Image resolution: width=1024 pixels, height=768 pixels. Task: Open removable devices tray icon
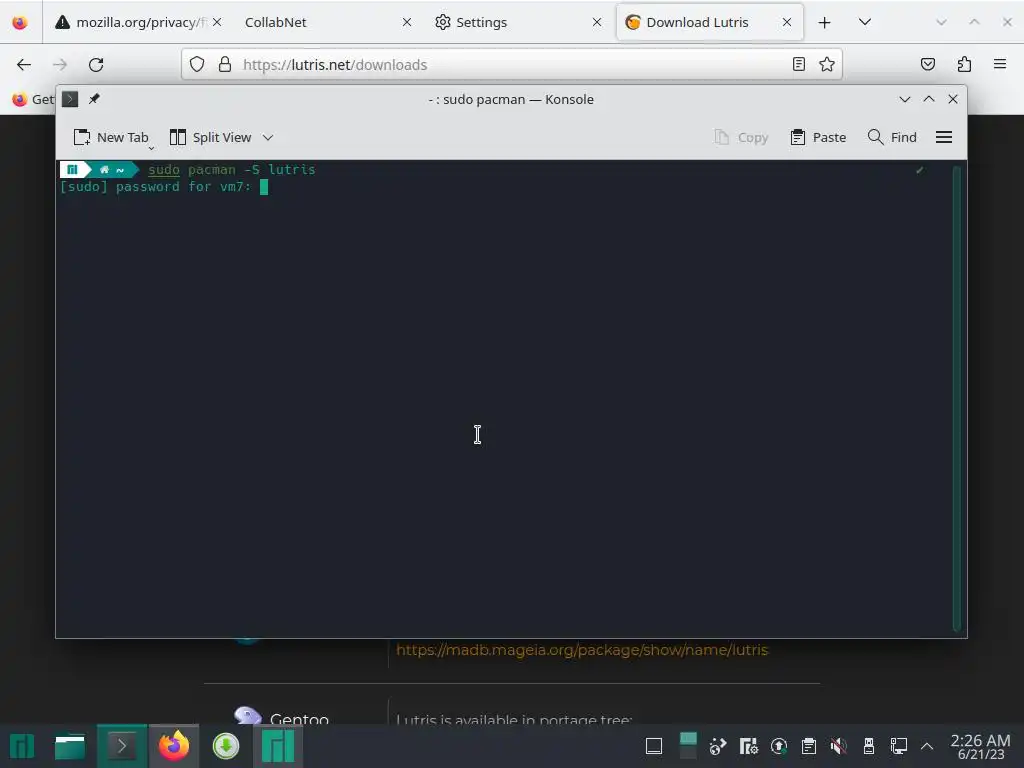point(869,746)
